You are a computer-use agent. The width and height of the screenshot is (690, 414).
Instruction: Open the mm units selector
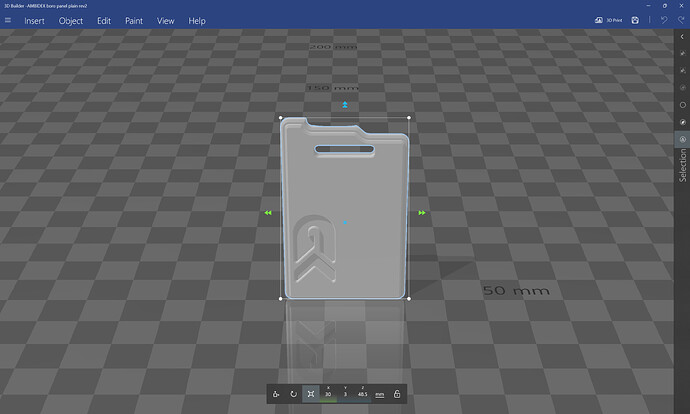[379, 395]
